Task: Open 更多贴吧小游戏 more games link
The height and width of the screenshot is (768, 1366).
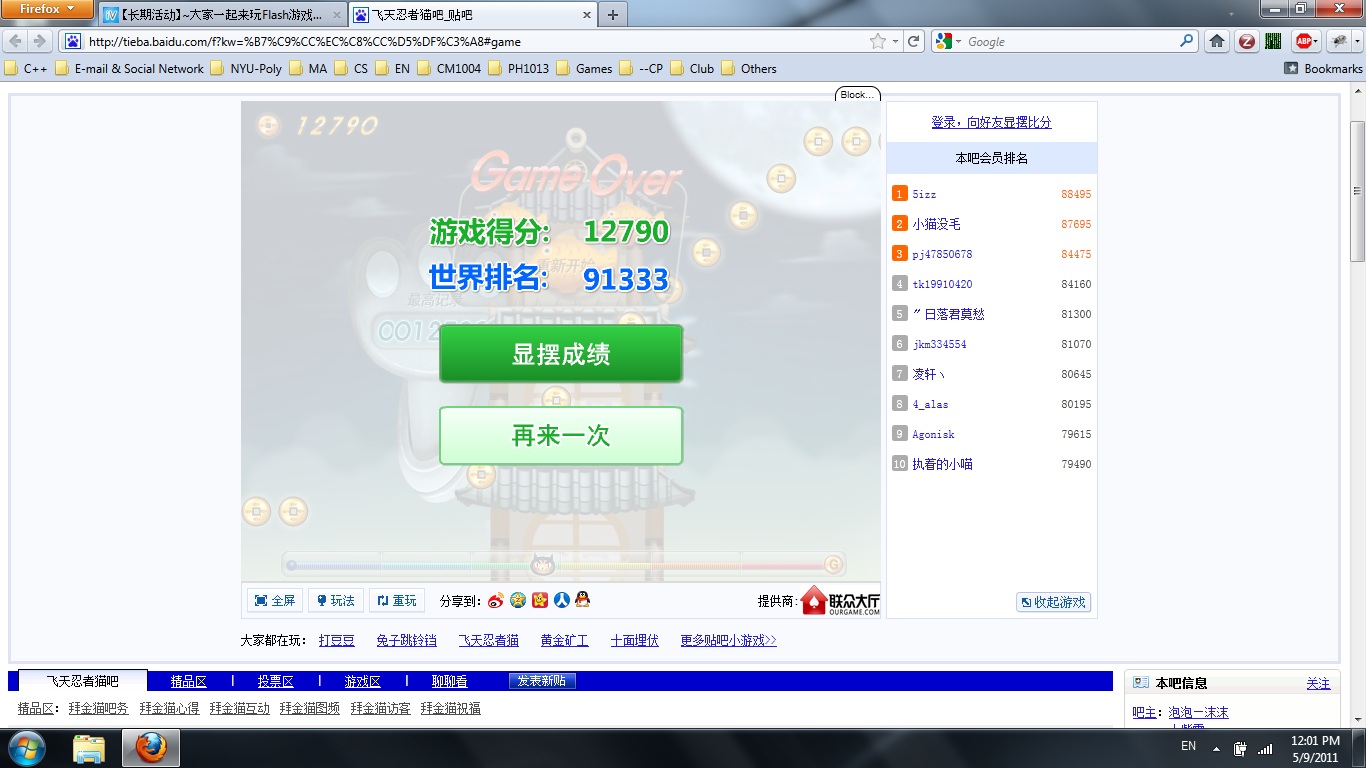Action: [x=728, y=640]
